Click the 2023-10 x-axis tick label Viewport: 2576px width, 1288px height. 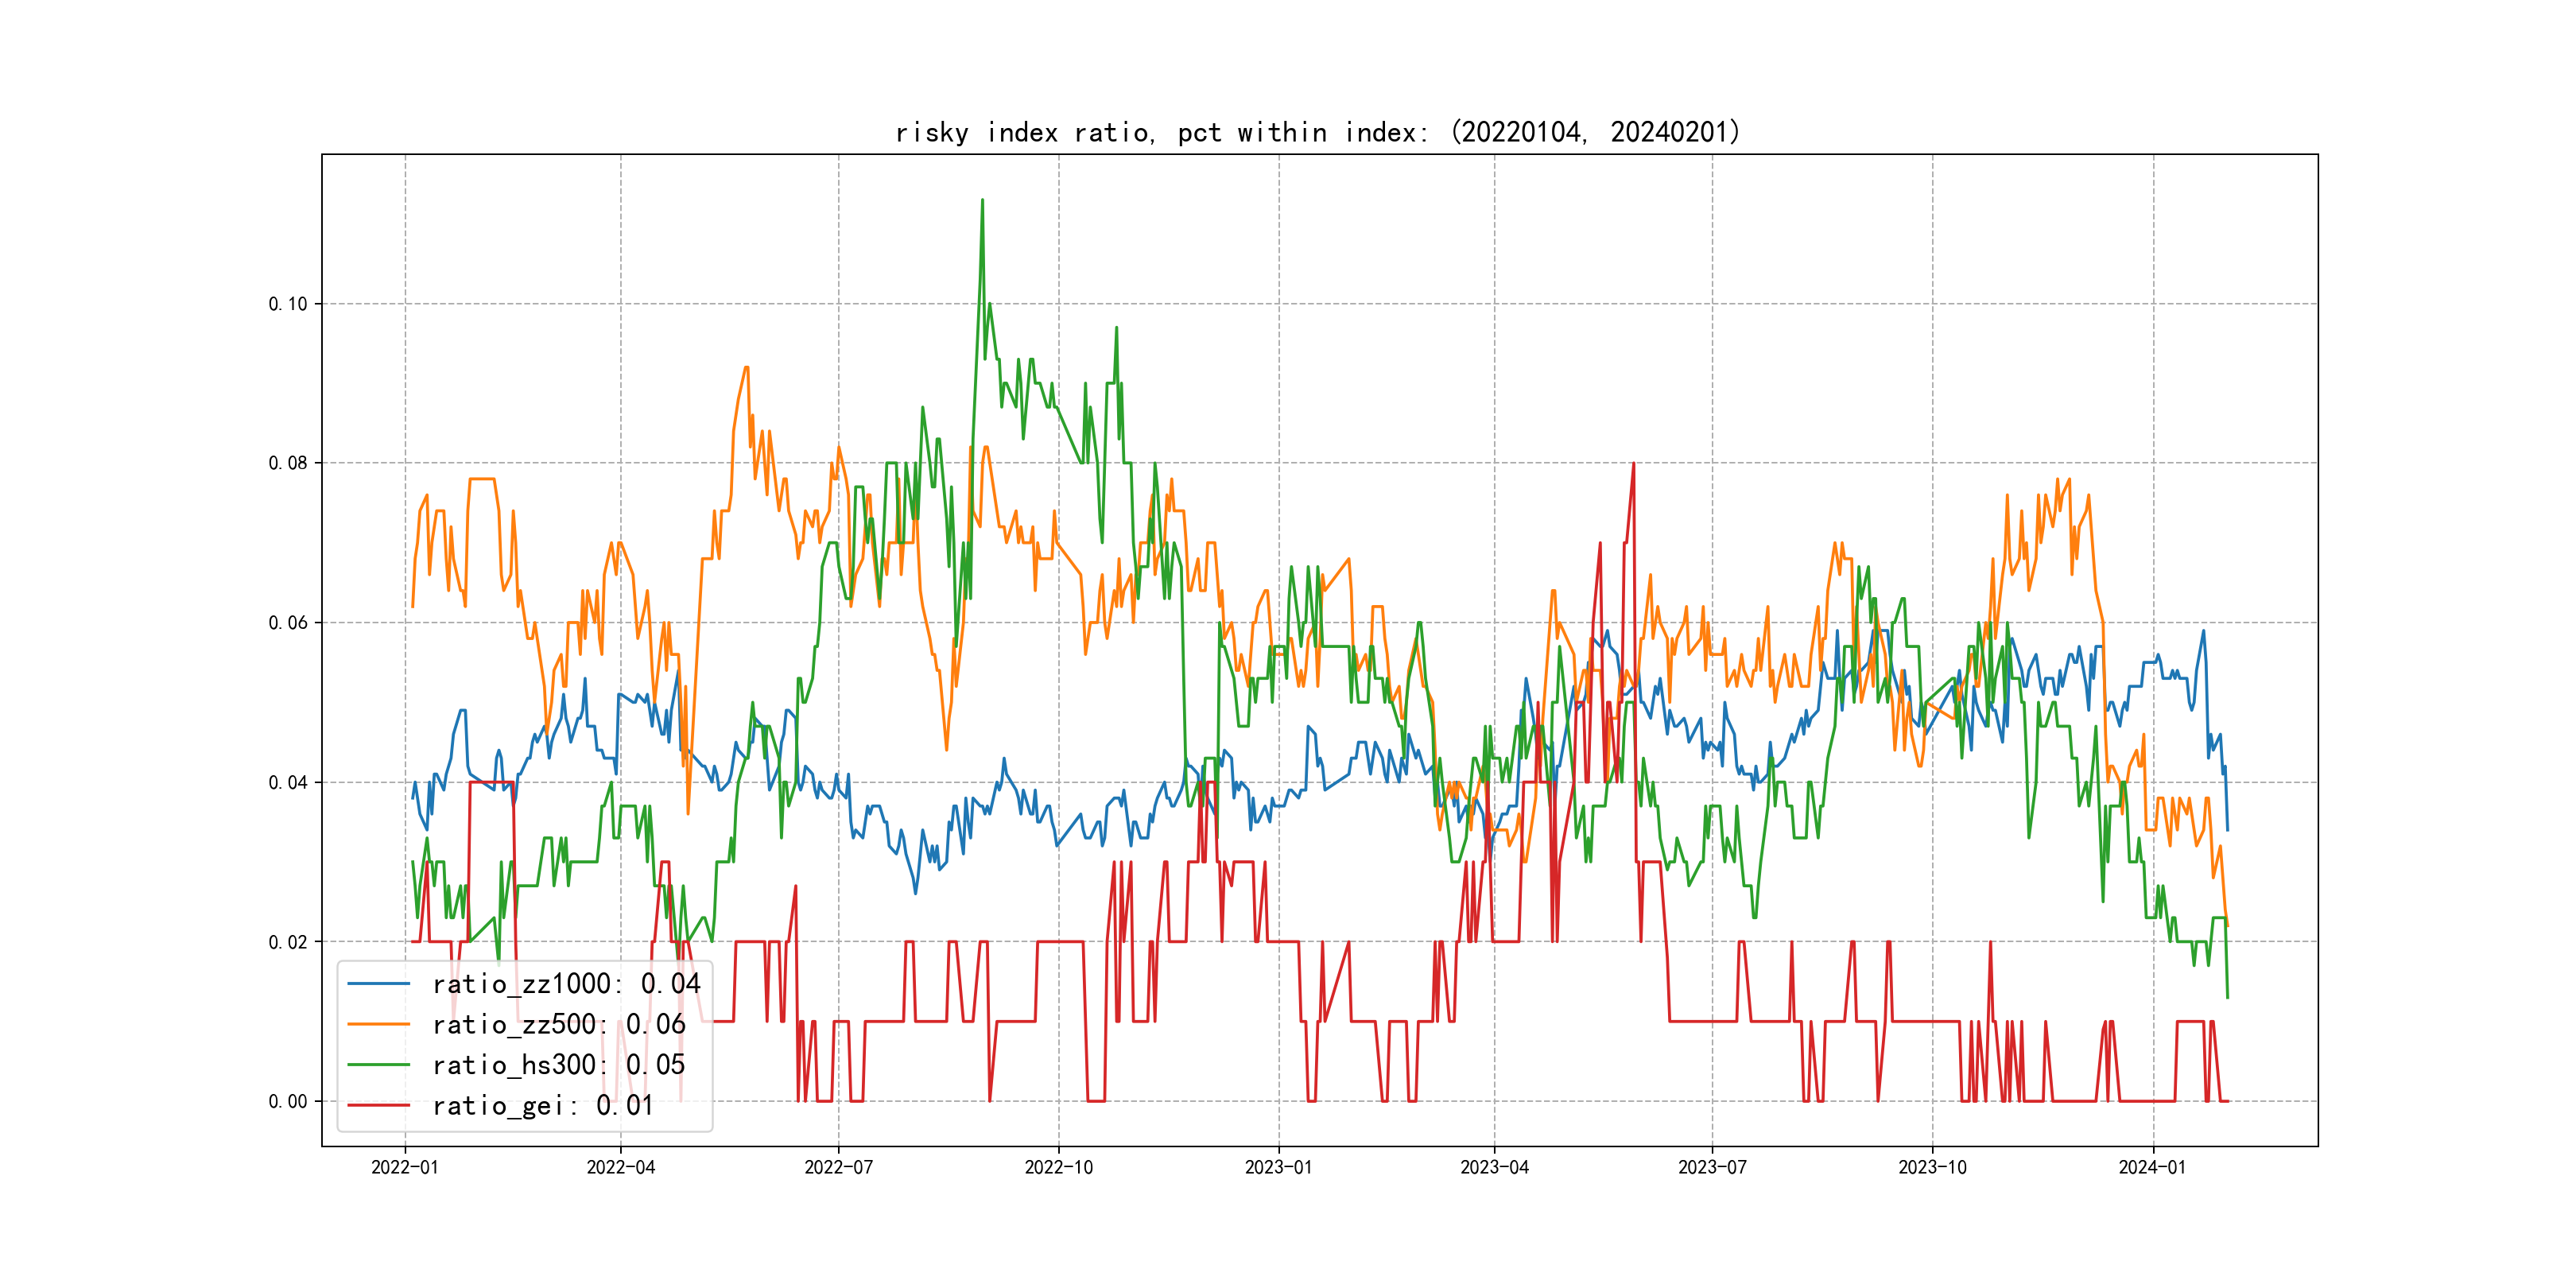click(x=1932, y=1167)
